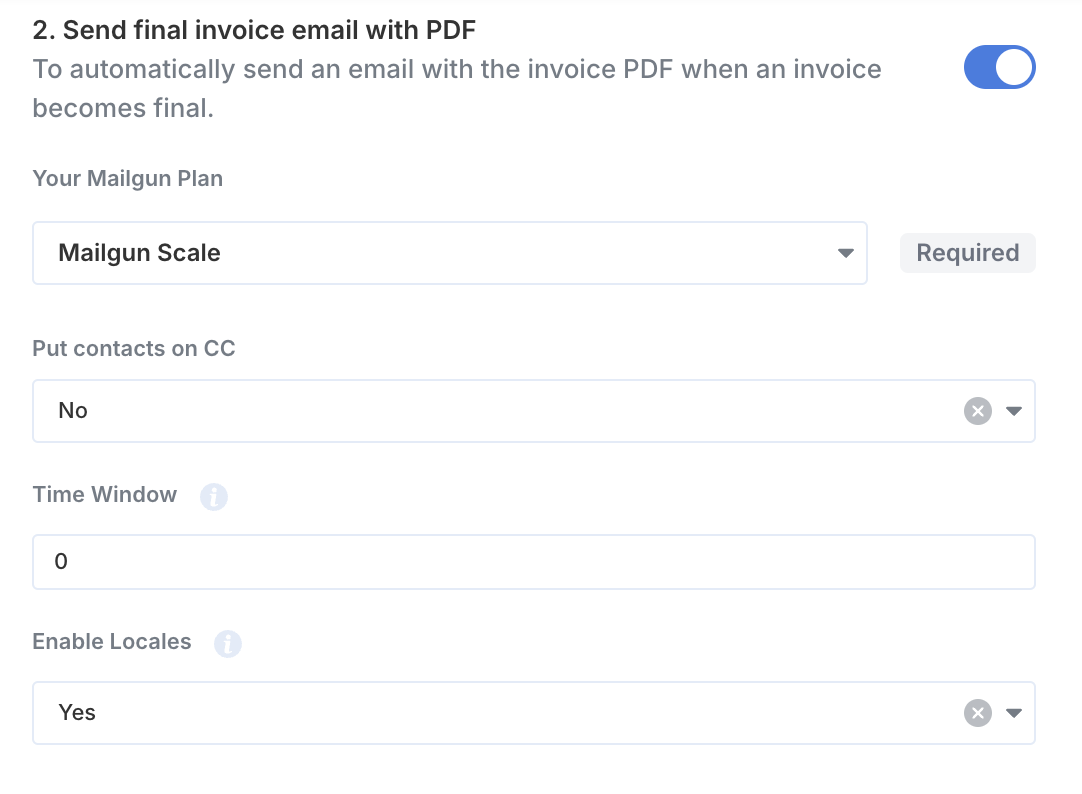Viewport: 1082px width, 794px height.
Task: Clear the Put contacts on CC selection
Action: [x=977, y=411]
